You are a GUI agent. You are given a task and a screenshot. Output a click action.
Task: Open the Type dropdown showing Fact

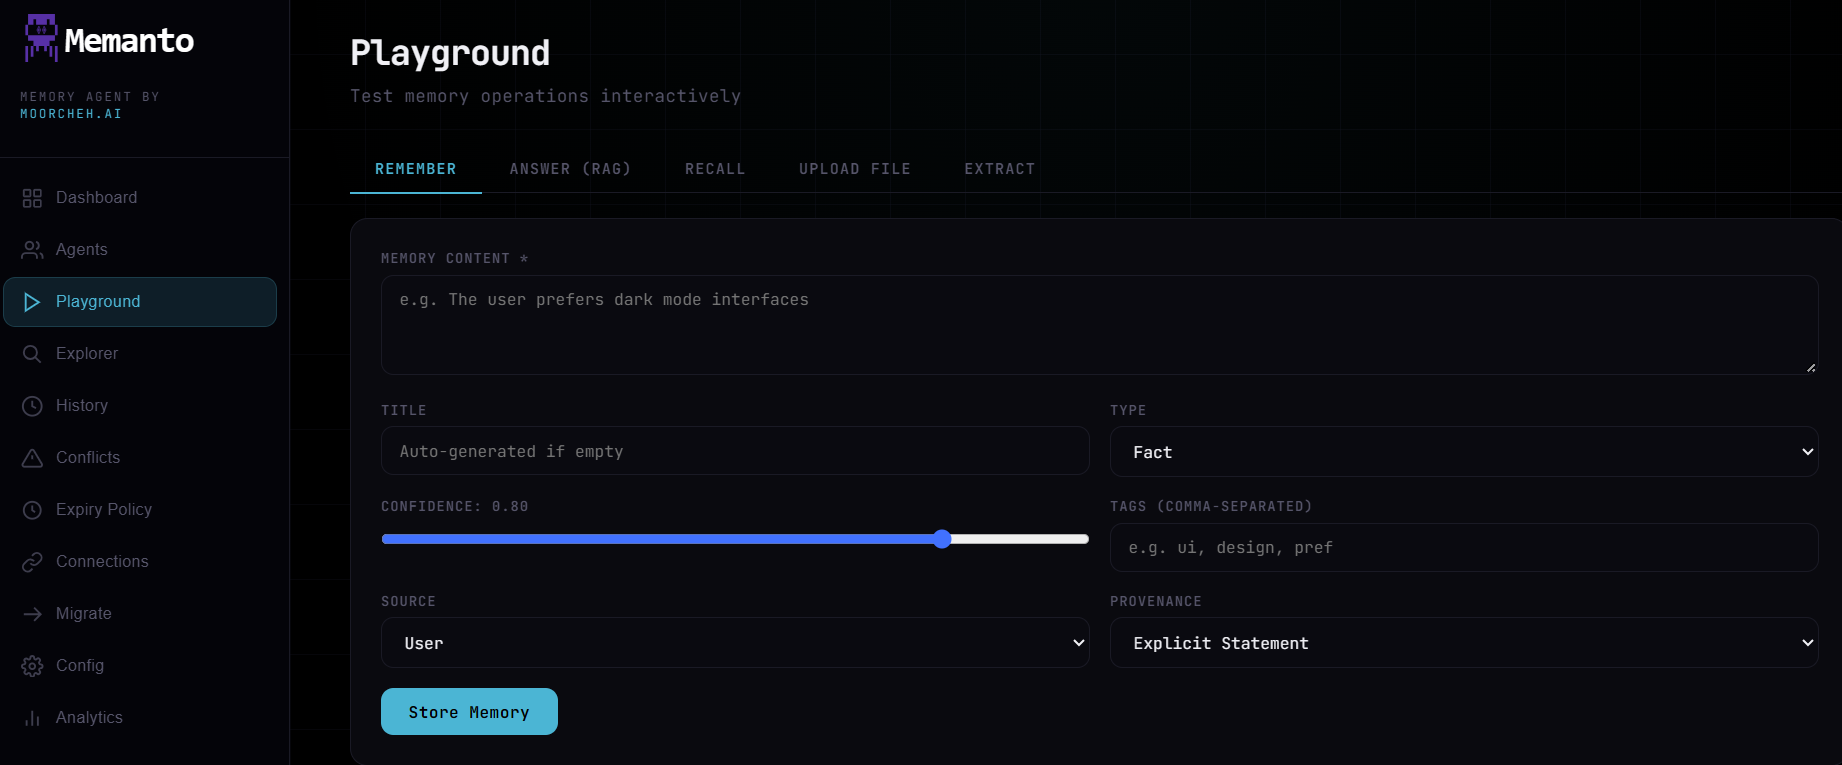pyautogui.click(x=1464, y=452)
